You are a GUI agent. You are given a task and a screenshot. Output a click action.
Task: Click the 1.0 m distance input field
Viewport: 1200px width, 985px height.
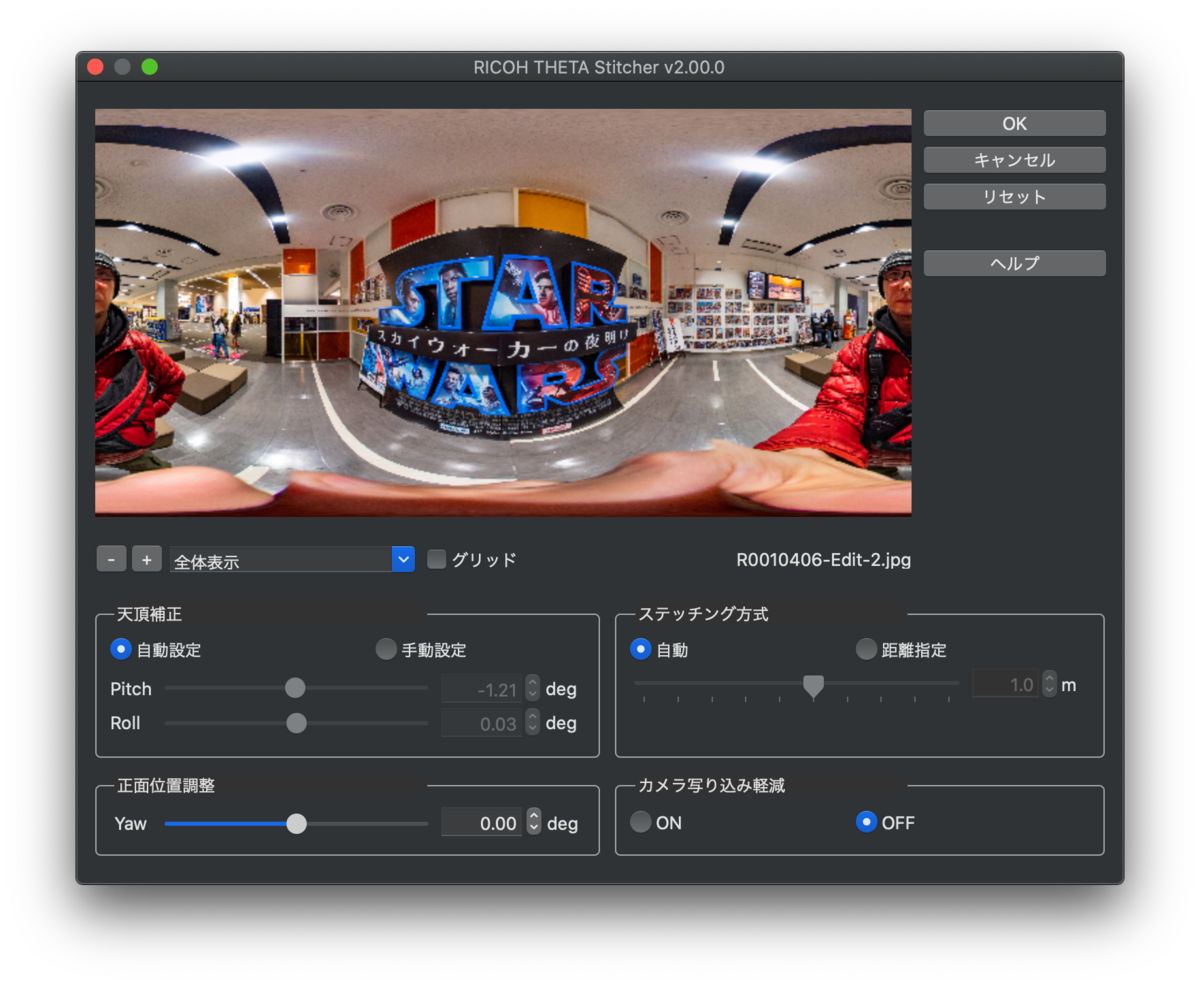(1007, 684)
